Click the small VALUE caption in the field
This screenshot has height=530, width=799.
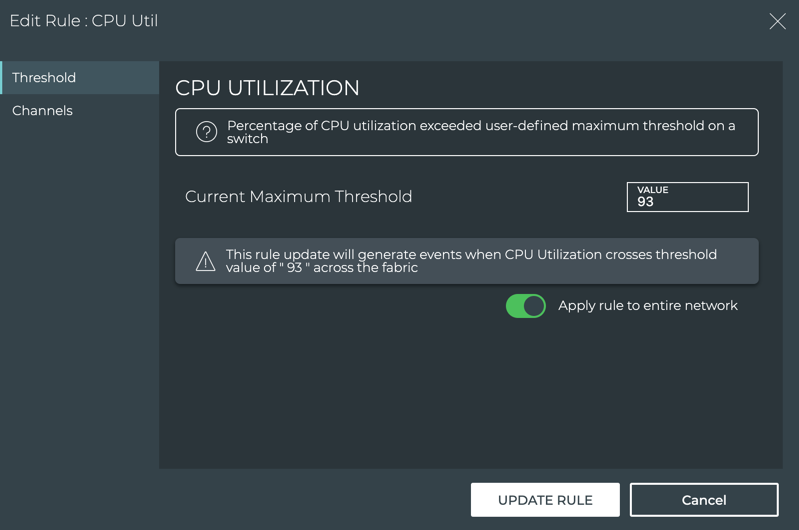coord(653,189)
